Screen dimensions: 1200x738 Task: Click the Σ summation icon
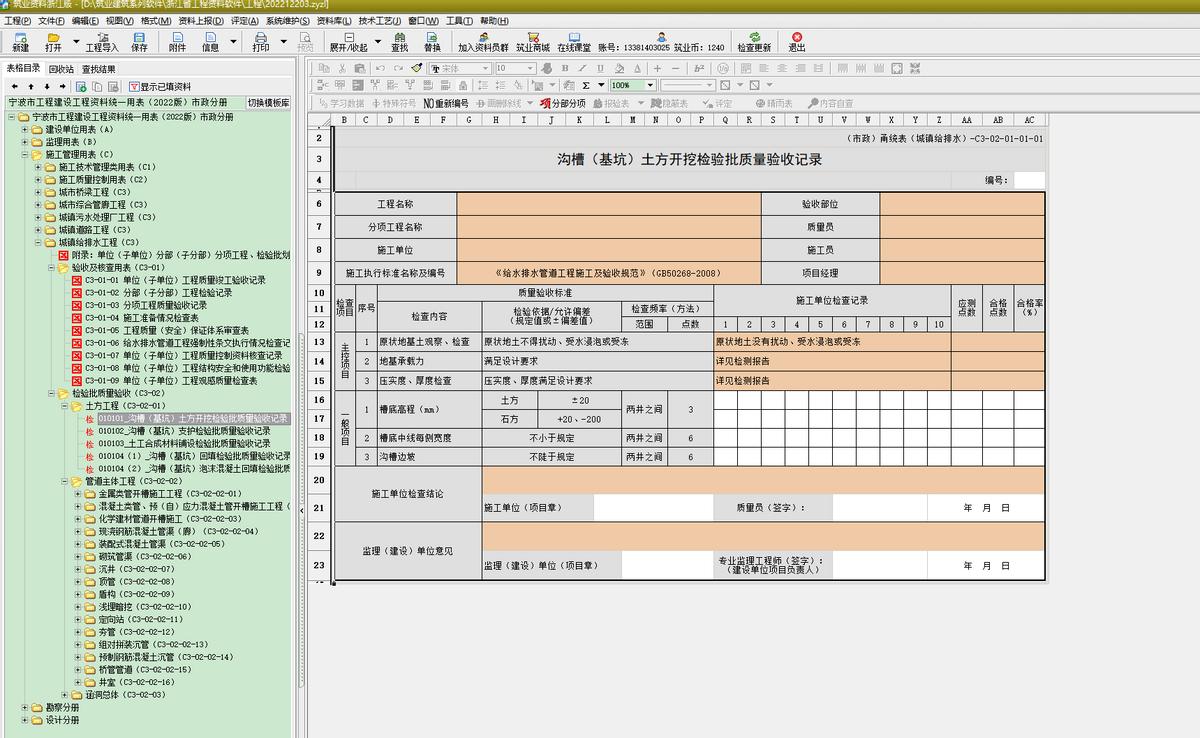click(585, 84)
